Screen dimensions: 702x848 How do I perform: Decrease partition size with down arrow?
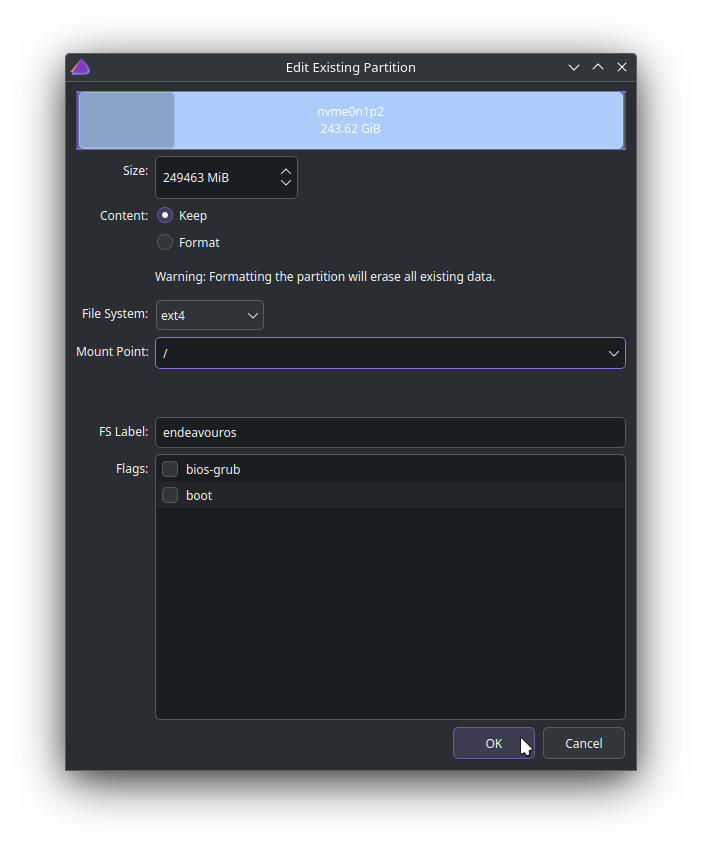[x=286, y=183]
